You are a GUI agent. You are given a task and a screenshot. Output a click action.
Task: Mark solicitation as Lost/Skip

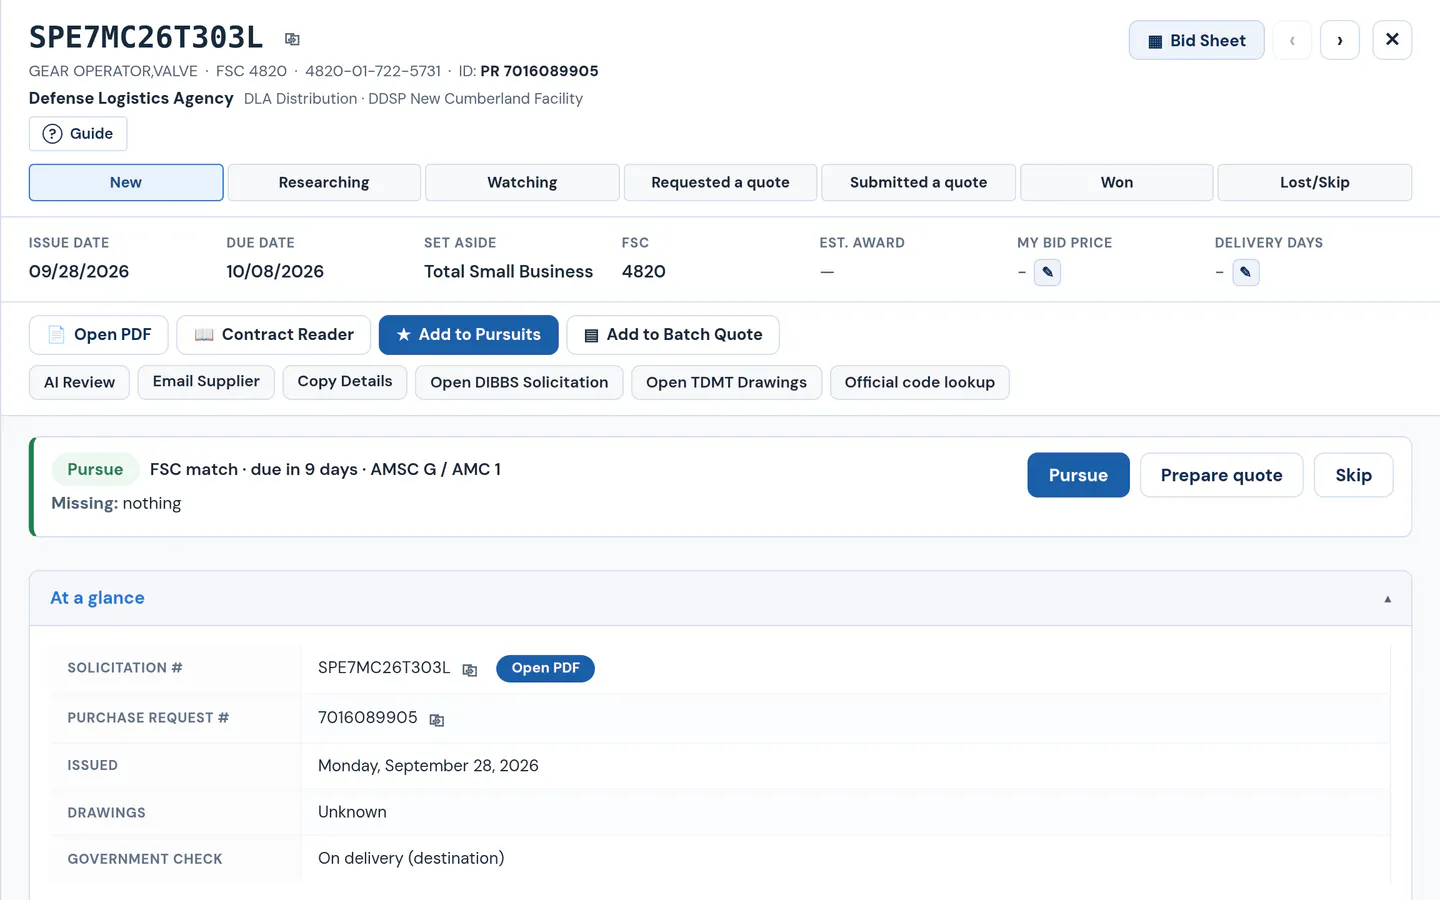1315,182
